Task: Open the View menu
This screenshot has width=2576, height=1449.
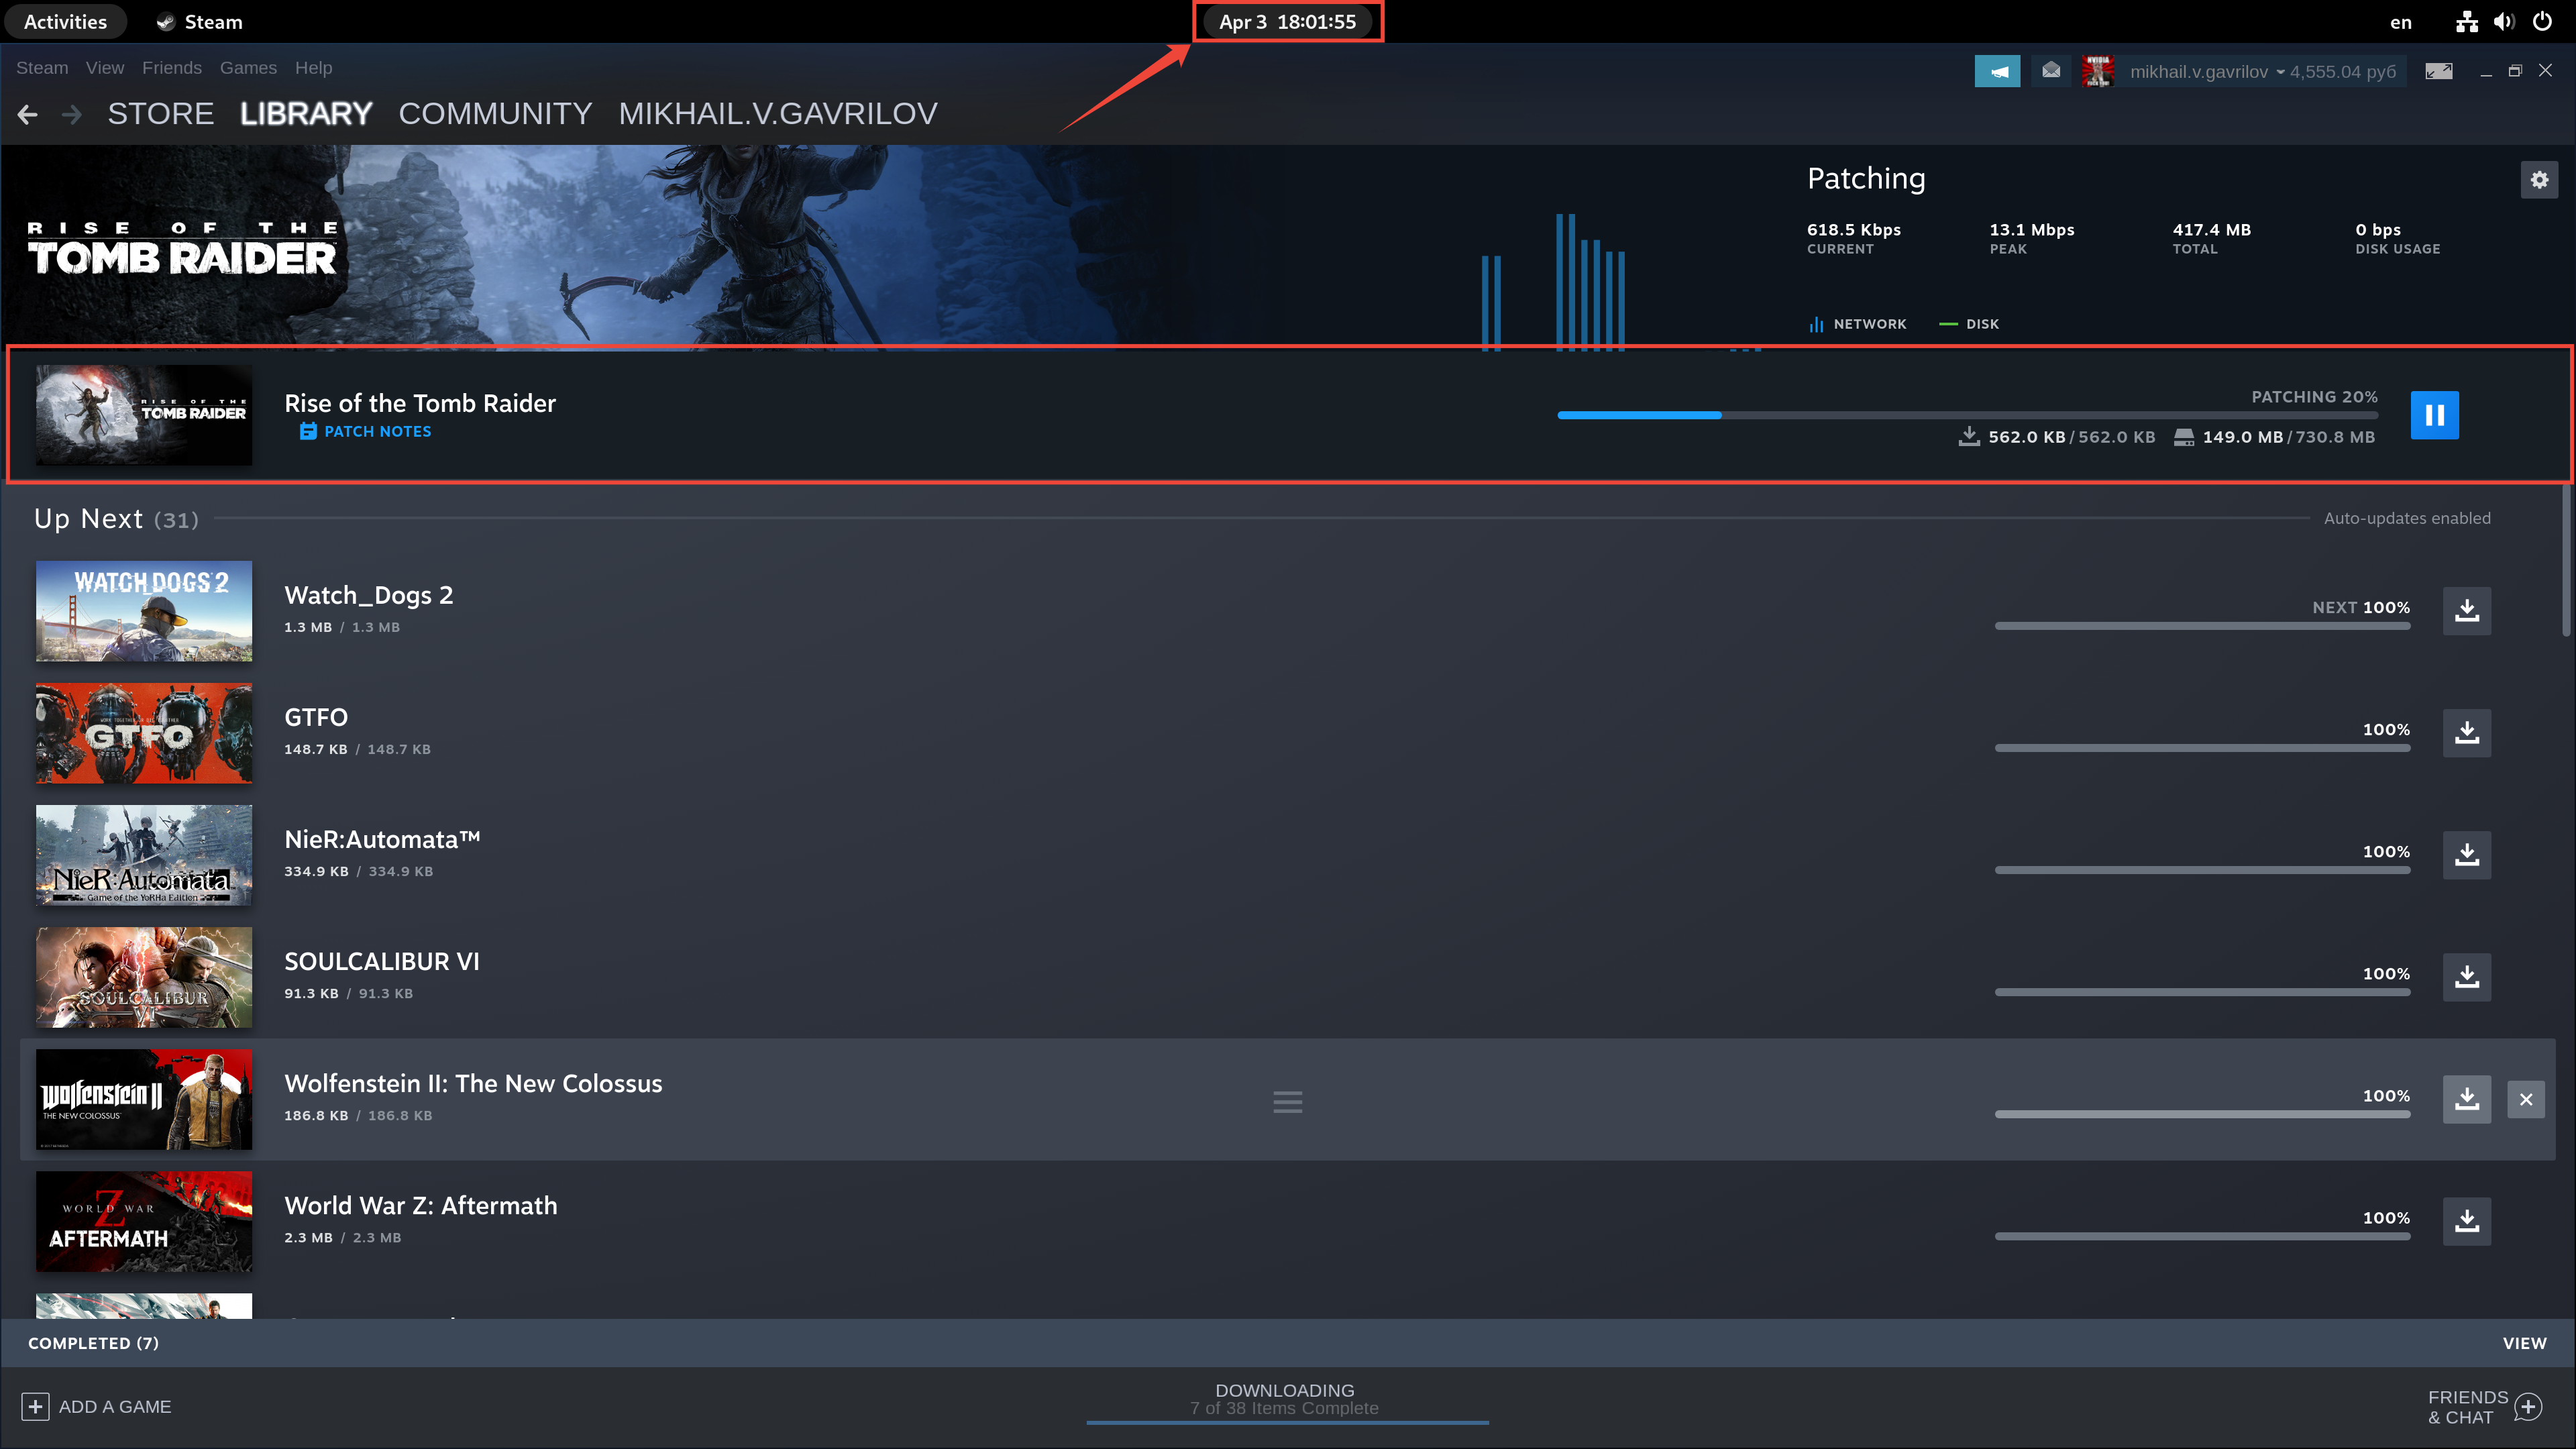Action: [x=105, y=68]
